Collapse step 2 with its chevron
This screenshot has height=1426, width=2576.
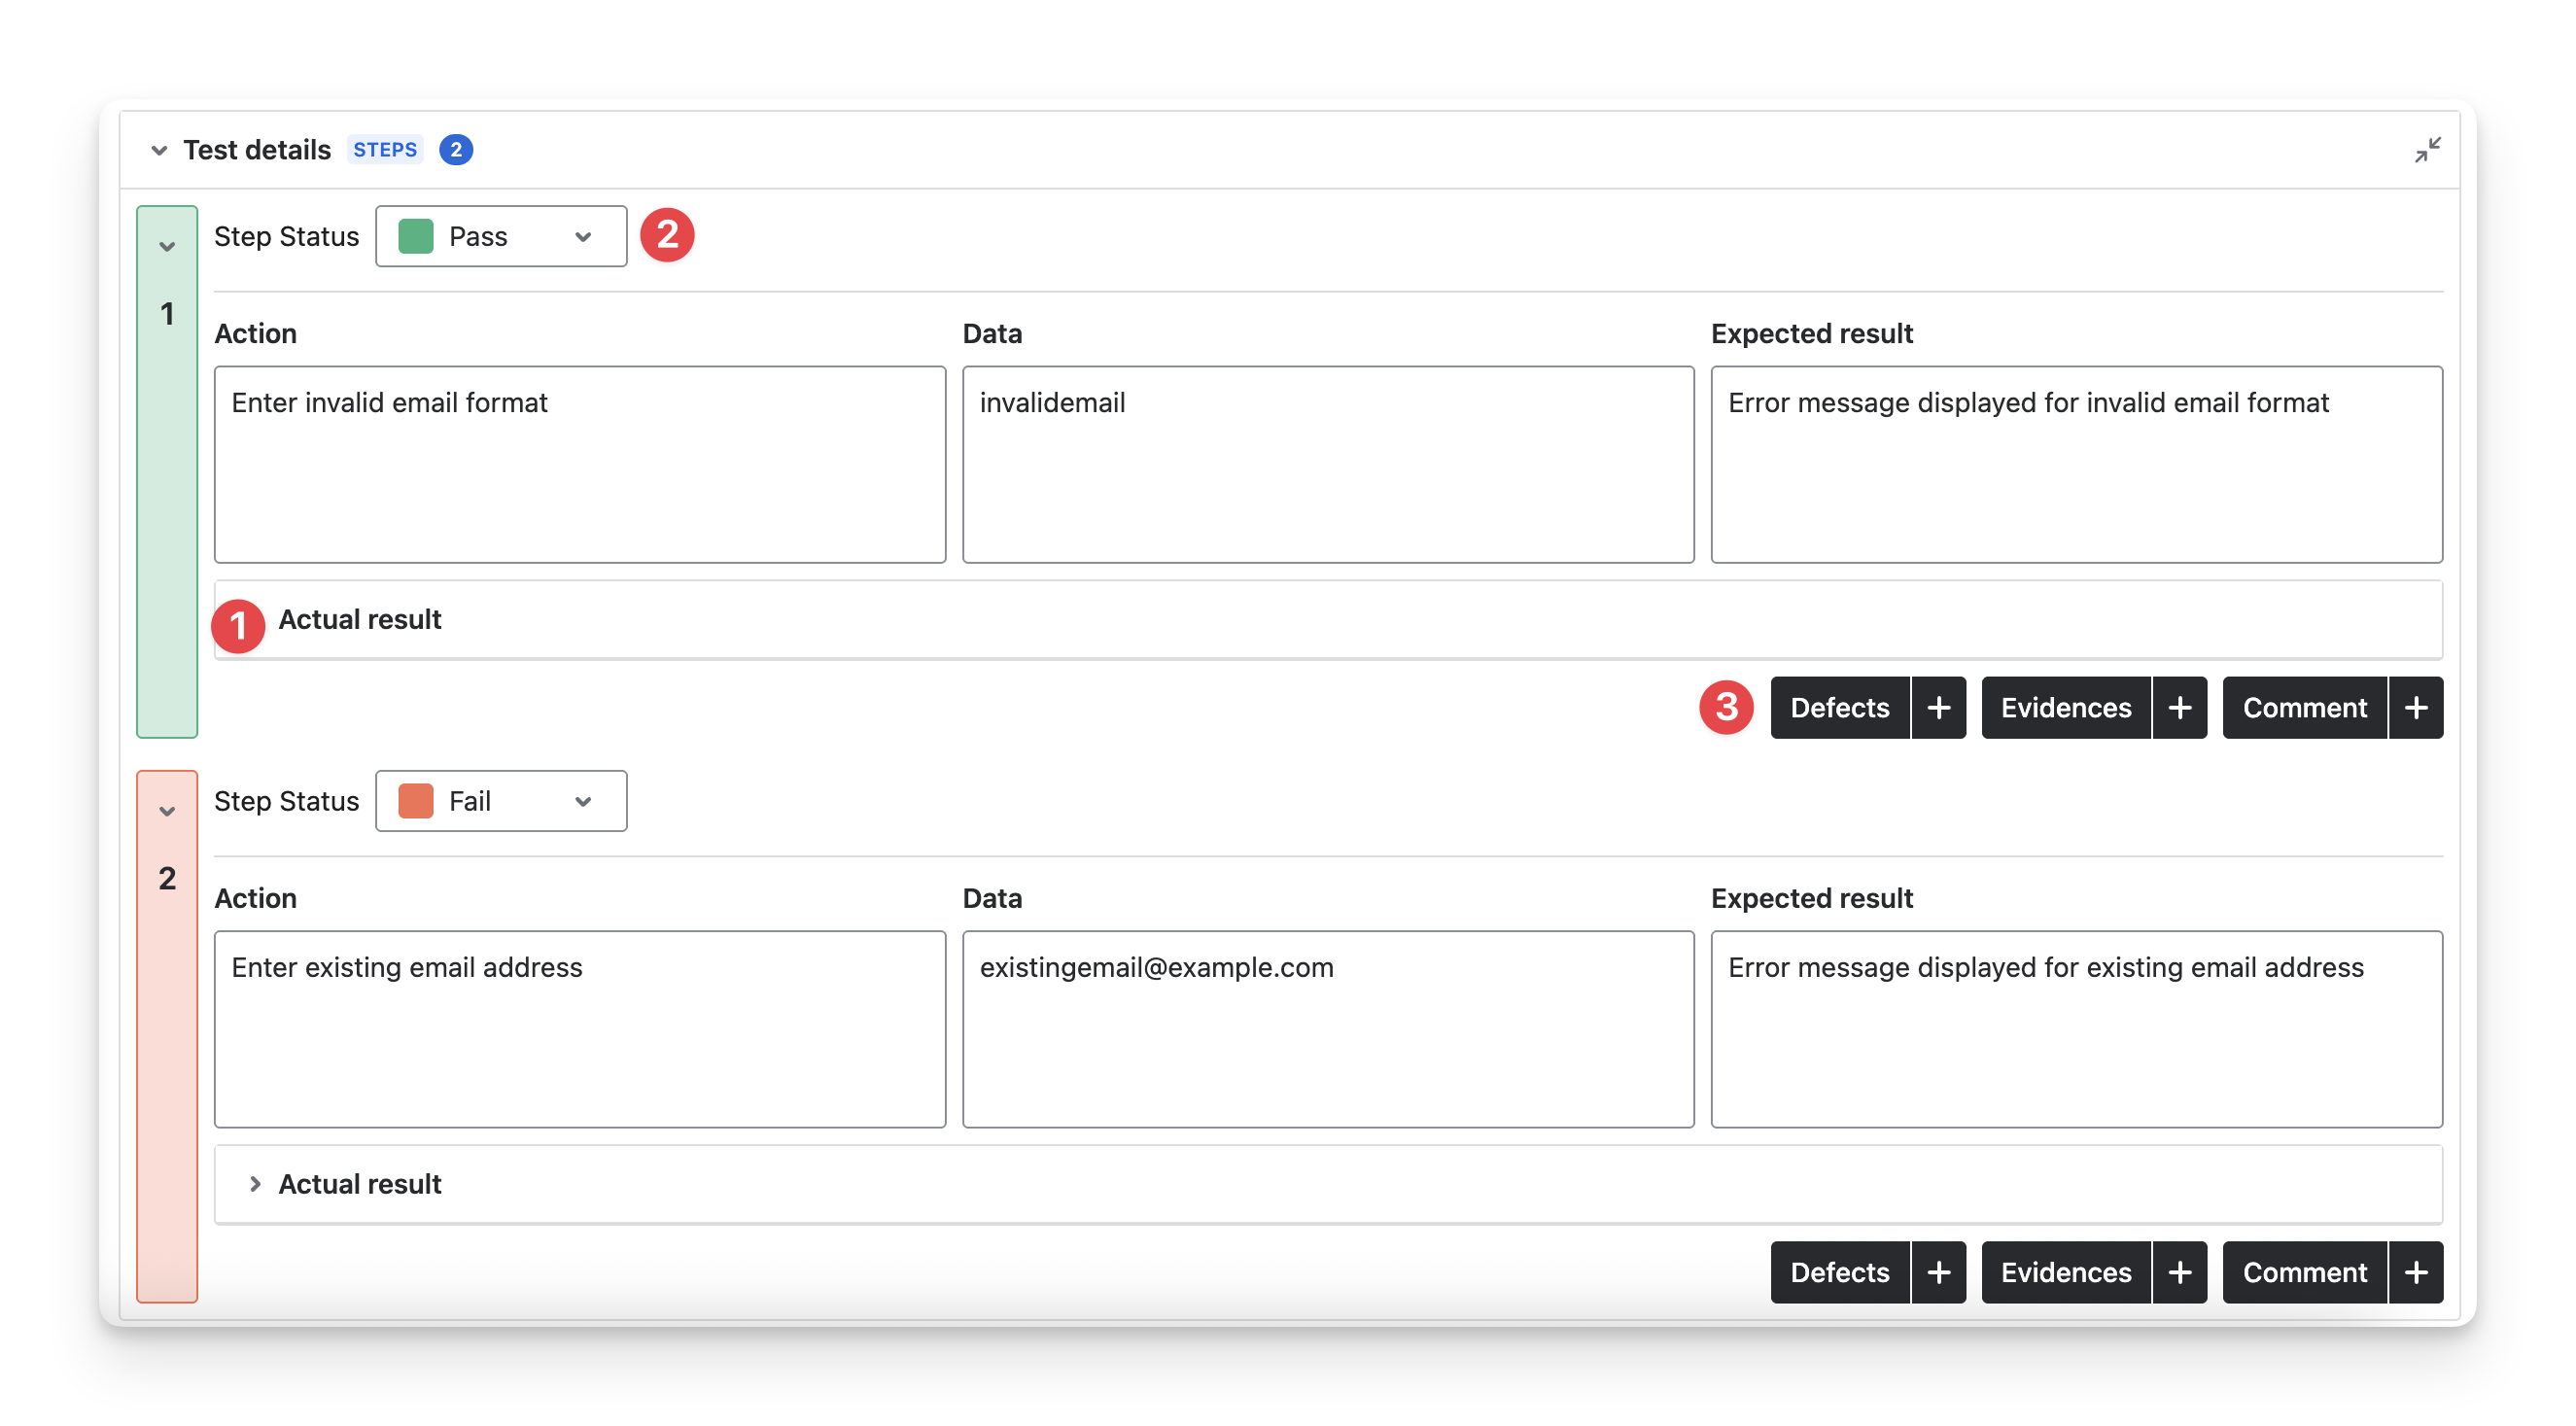coord(167,811)
